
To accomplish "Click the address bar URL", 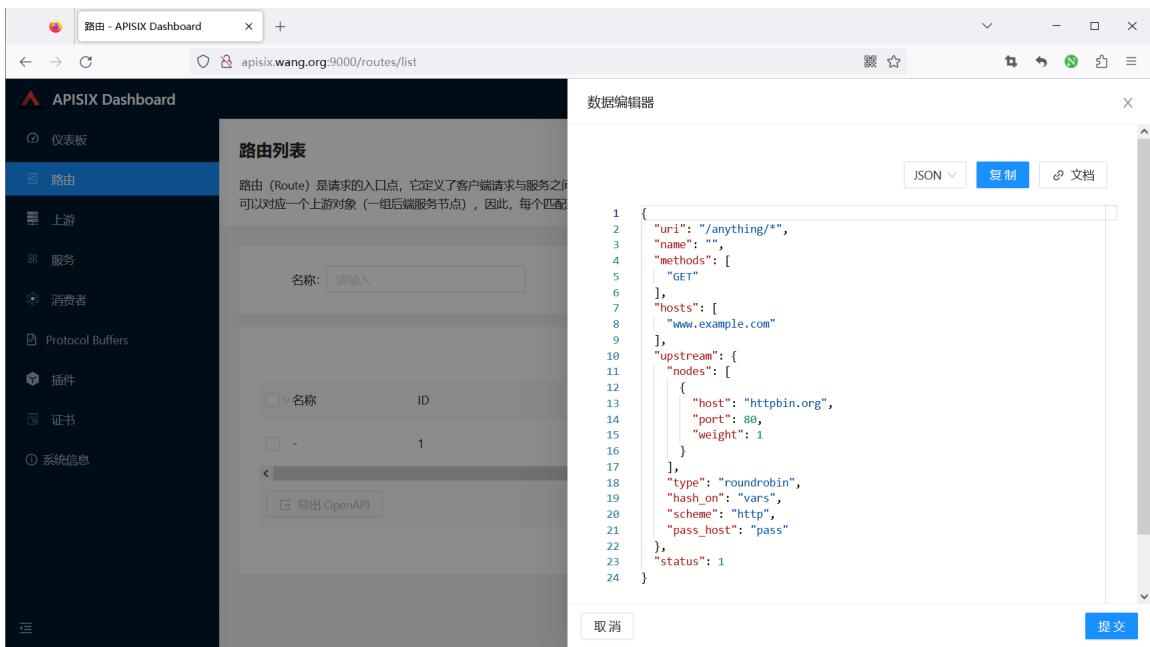I will [x=329, y=62].
